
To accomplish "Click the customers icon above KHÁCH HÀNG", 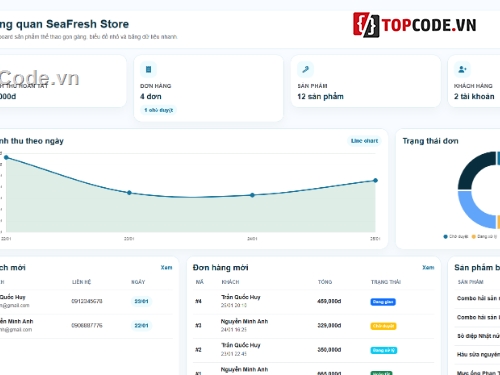I will click(462, 69).
